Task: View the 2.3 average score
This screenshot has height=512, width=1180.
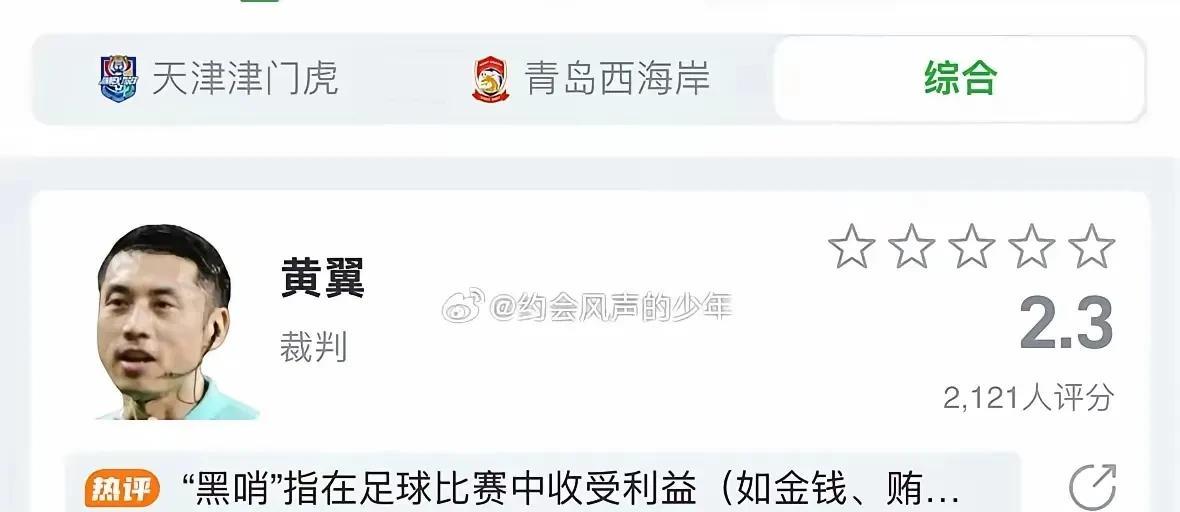Action: tap(1066, 324)
